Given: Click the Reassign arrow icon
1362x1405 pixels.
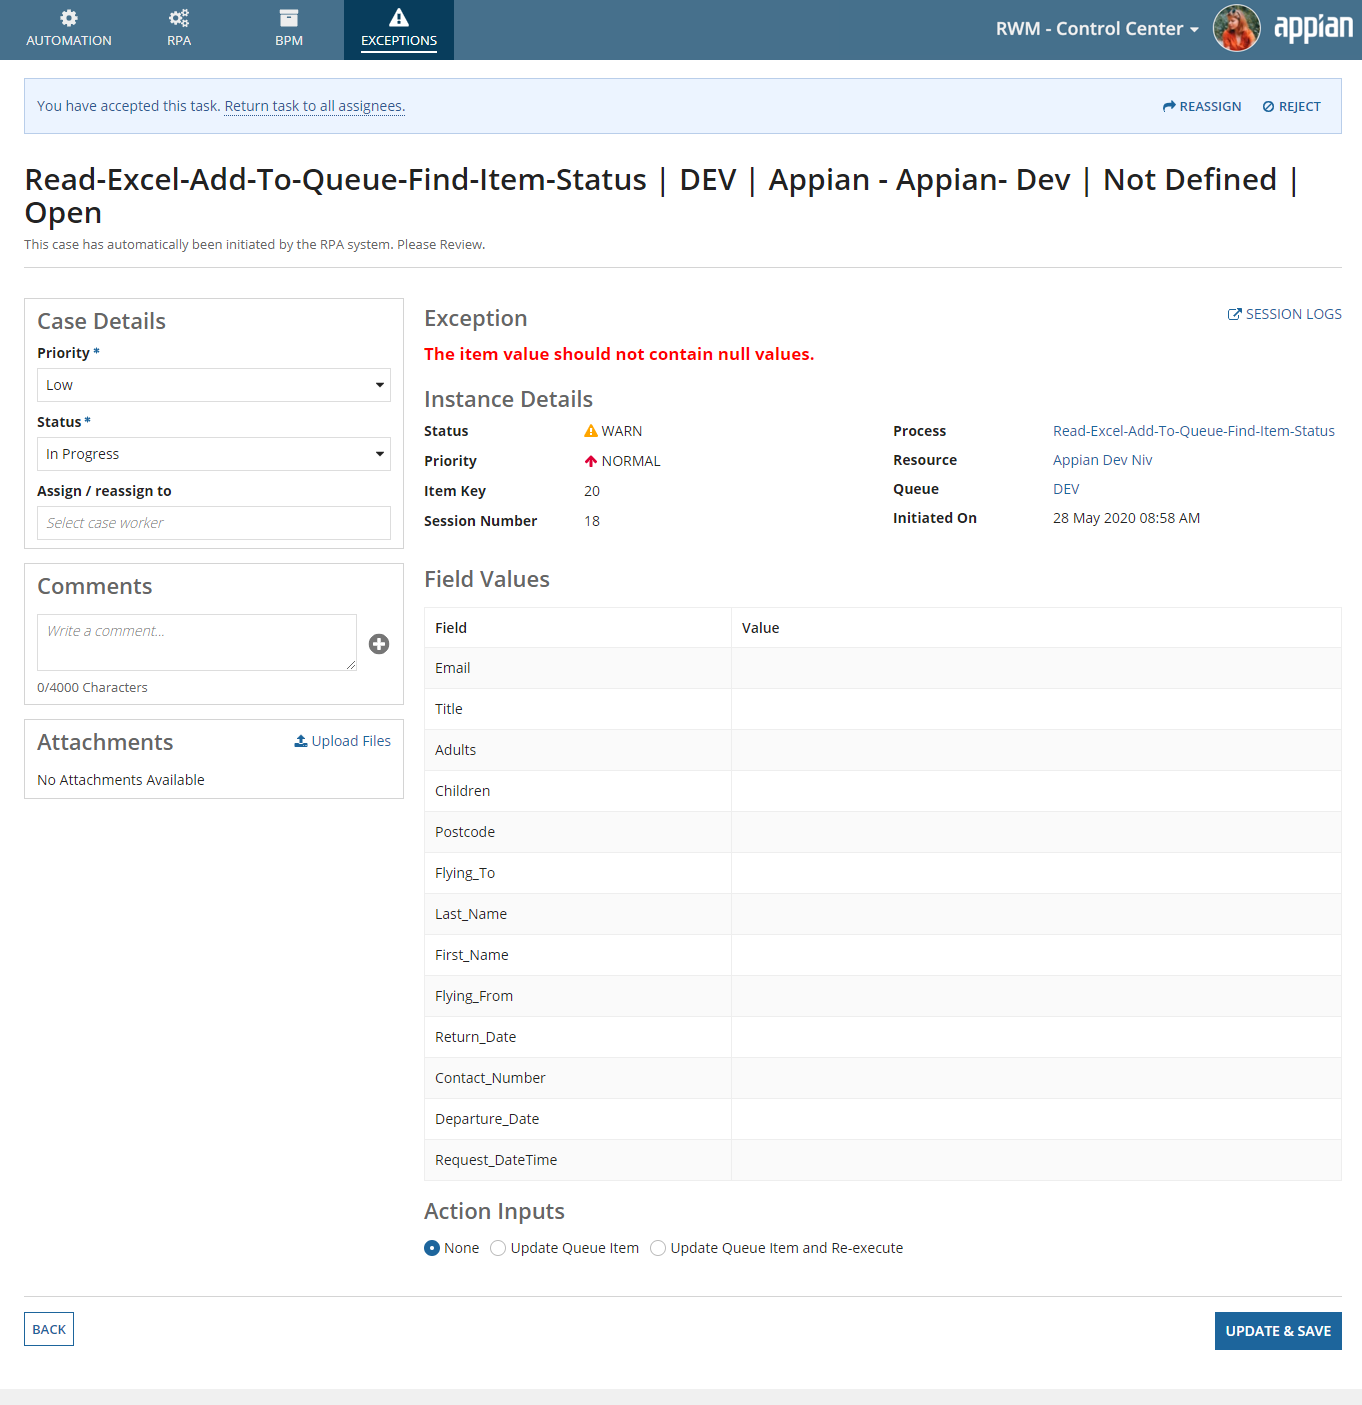Looking at the screenshot, I should 1169,107.
